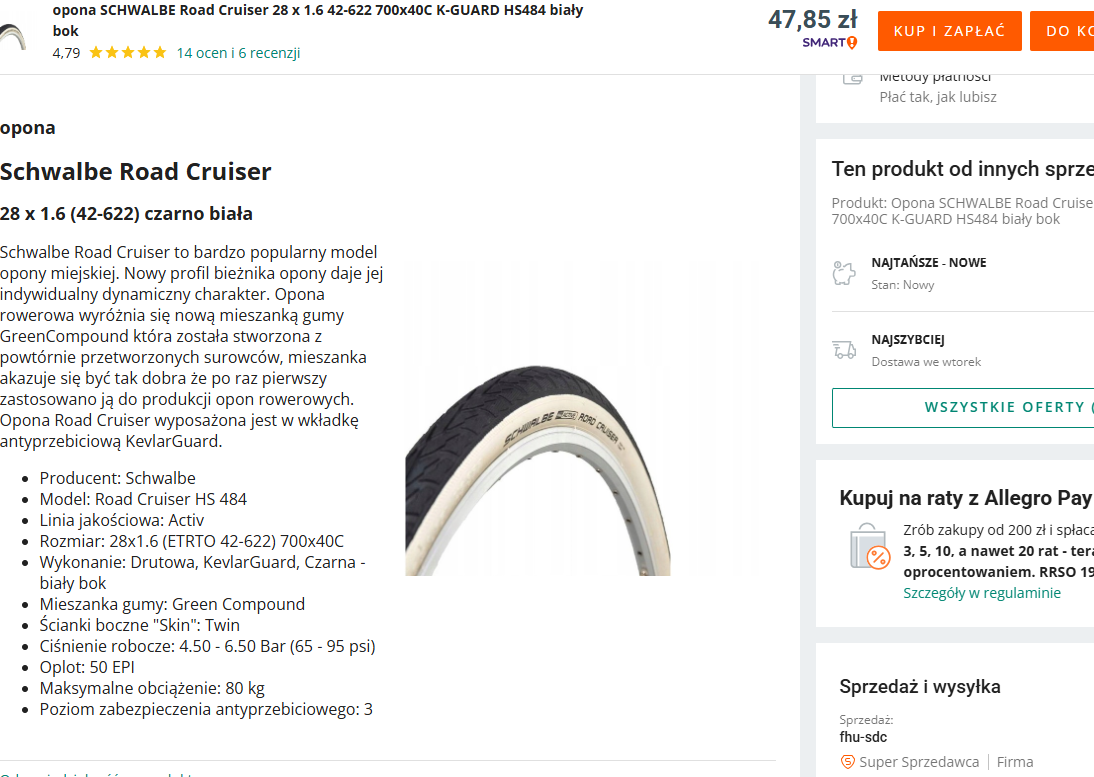Click the Super Sprzedawca badge icon
This screenshot has height=777, width=1094.
[848, 762]
